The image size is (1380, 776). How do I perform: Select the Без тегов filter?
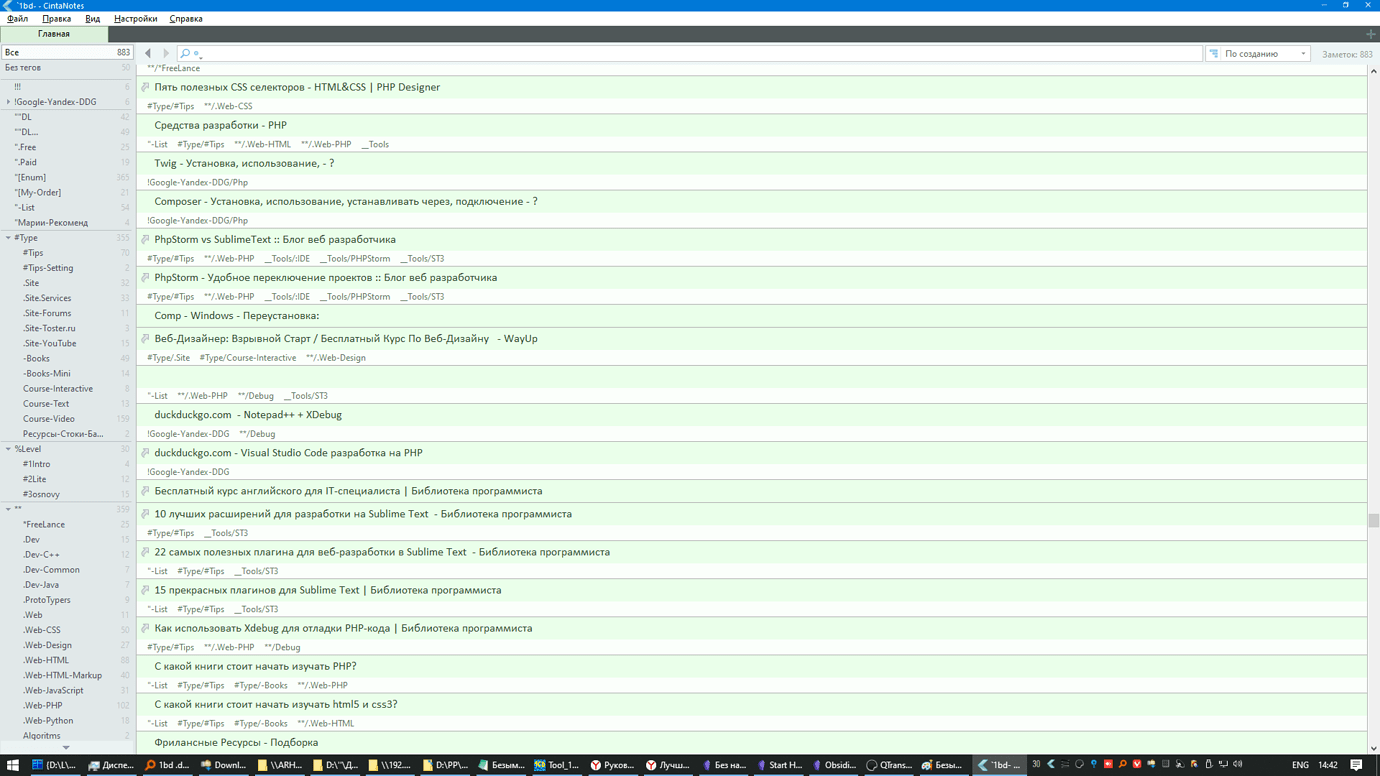[x=23, y=68]
